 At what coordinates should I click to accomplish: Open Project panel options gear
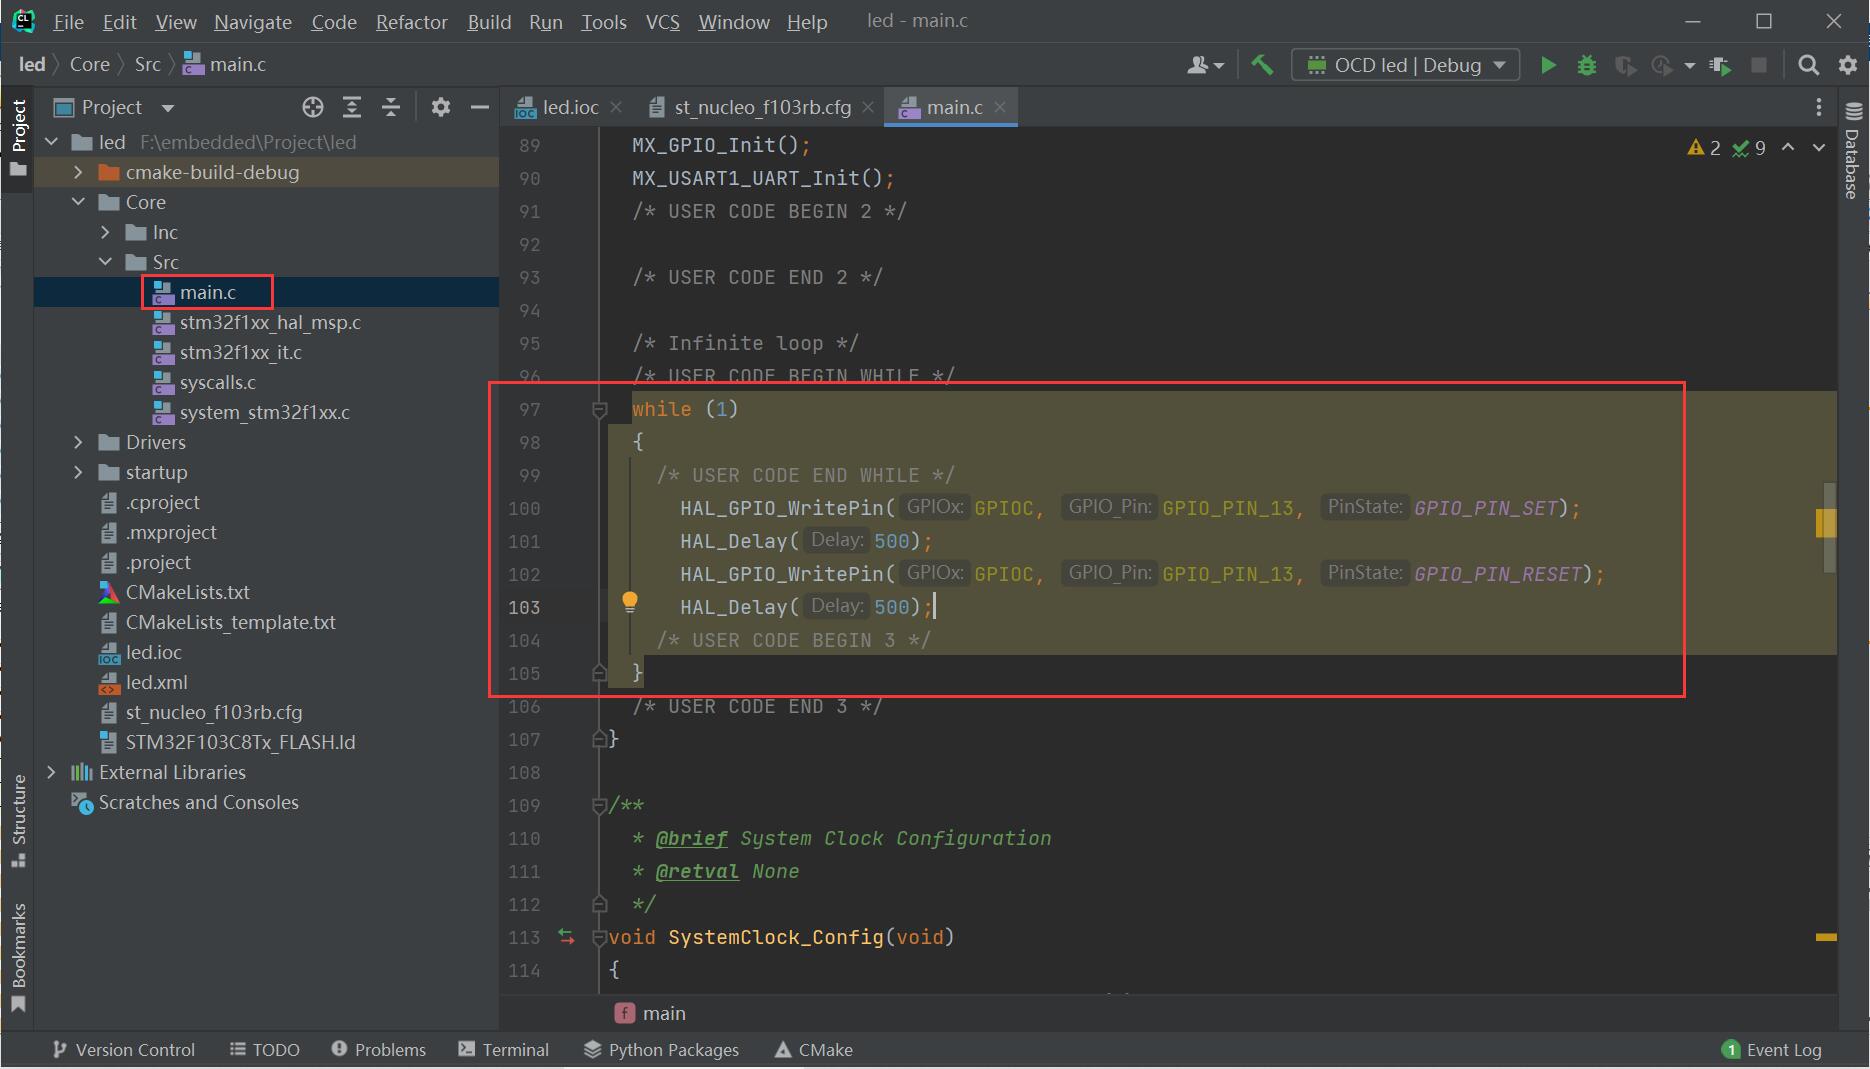pos(441,107)
